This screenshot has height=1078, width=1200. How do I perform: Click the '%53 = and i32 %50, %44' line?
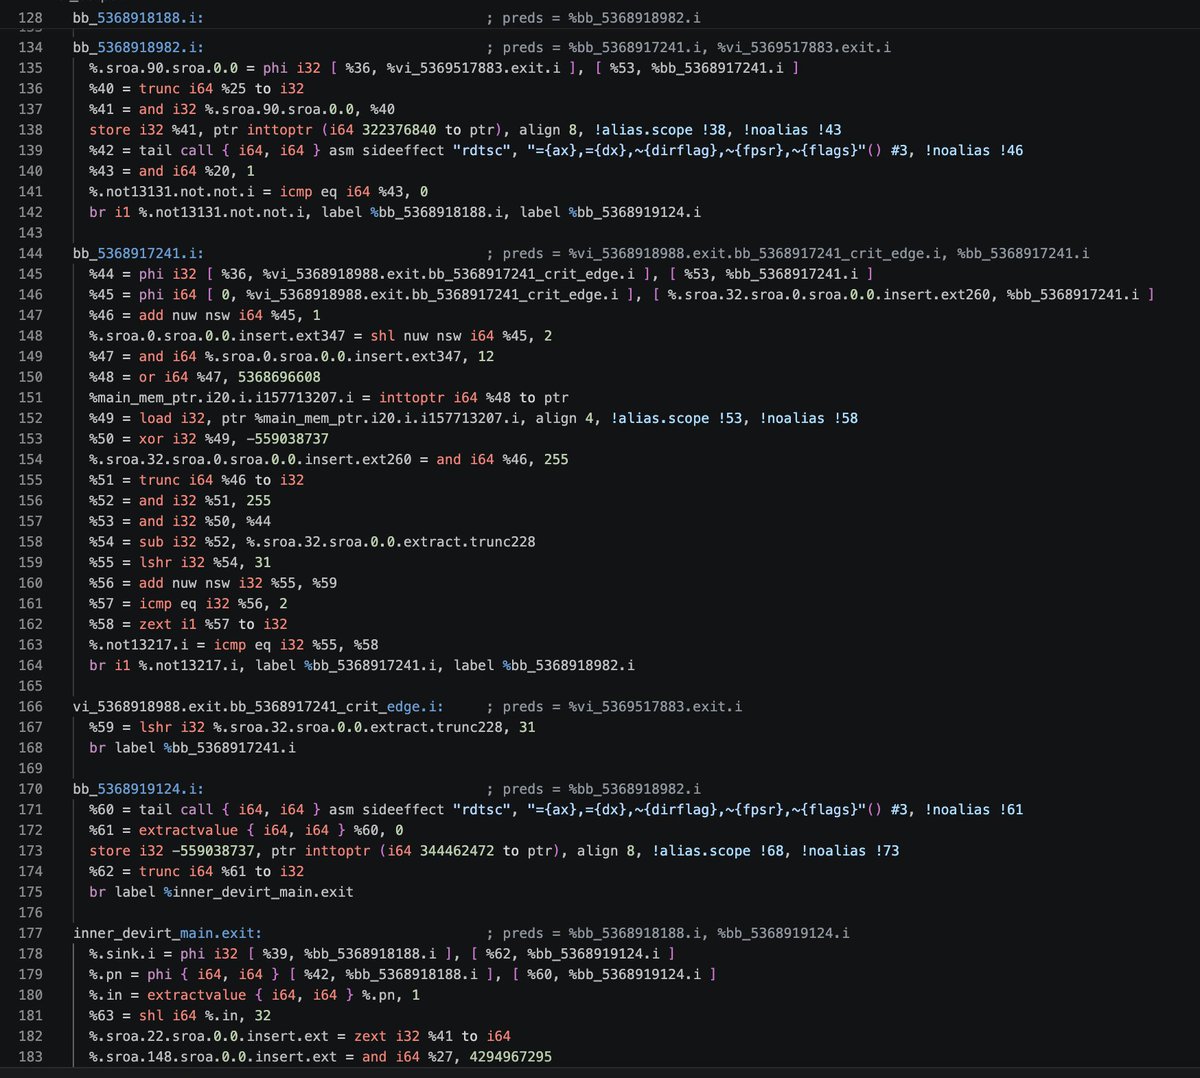tap(180, 521)
